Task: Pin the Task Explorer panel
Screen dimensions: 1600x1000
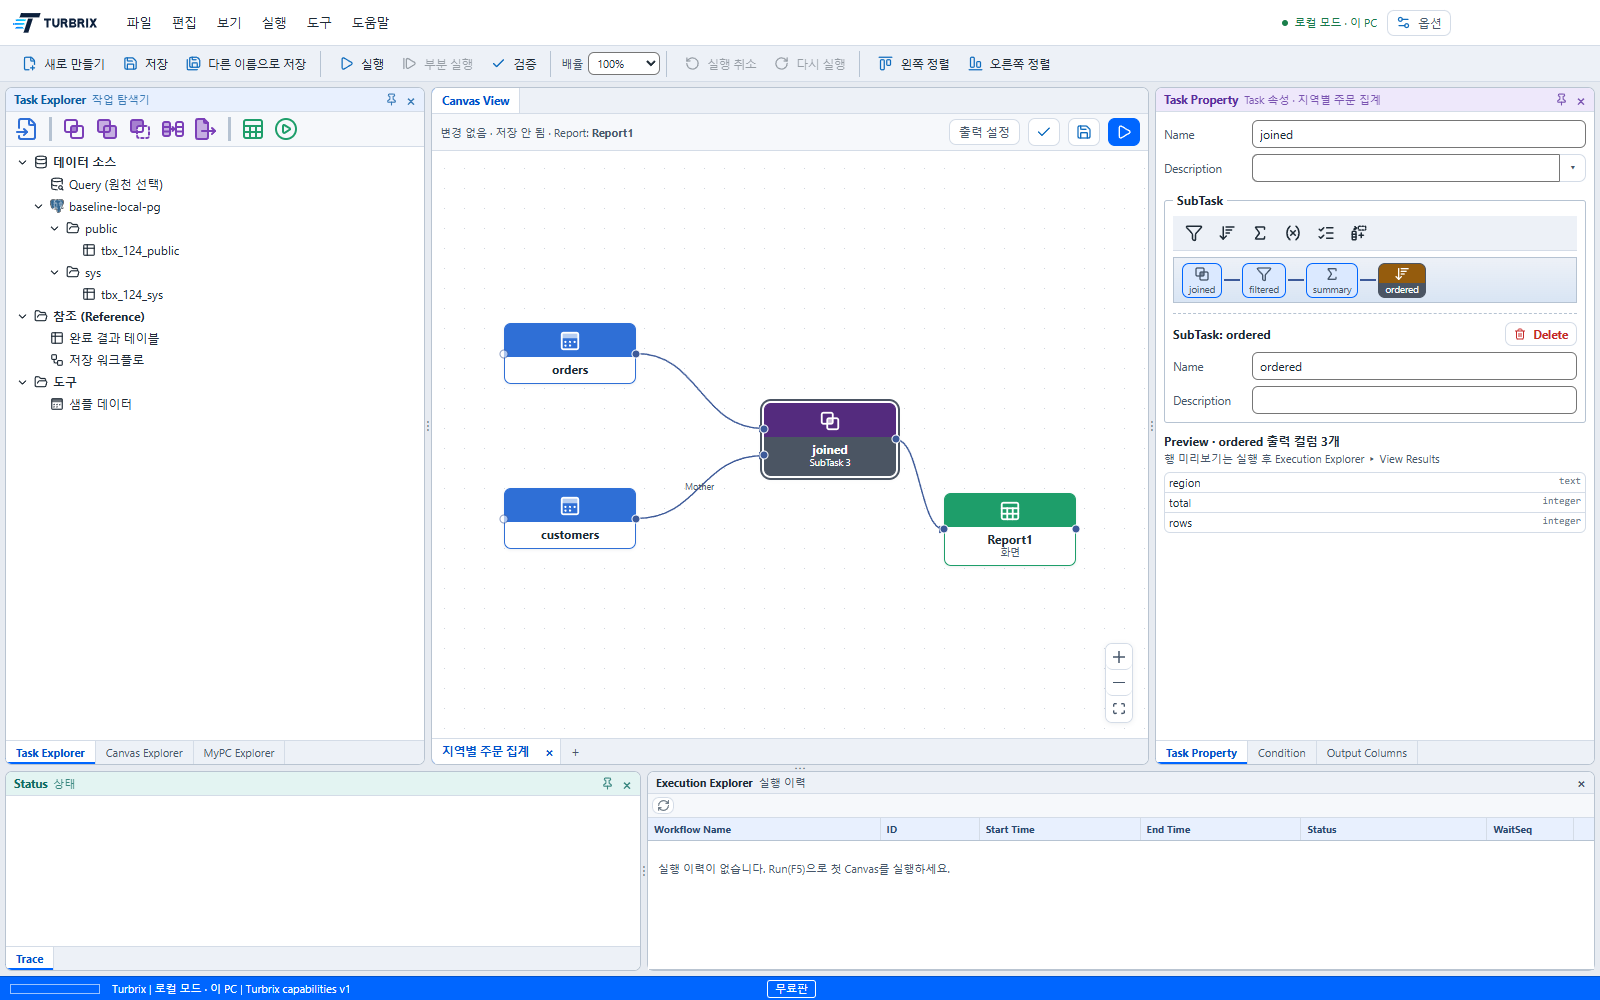Action: 392,100
